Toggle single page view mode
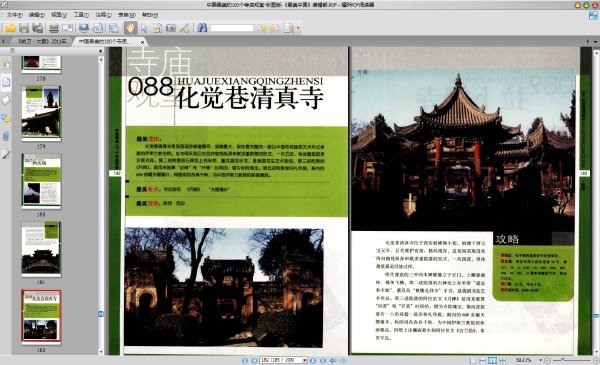 [x=473, y=360]
